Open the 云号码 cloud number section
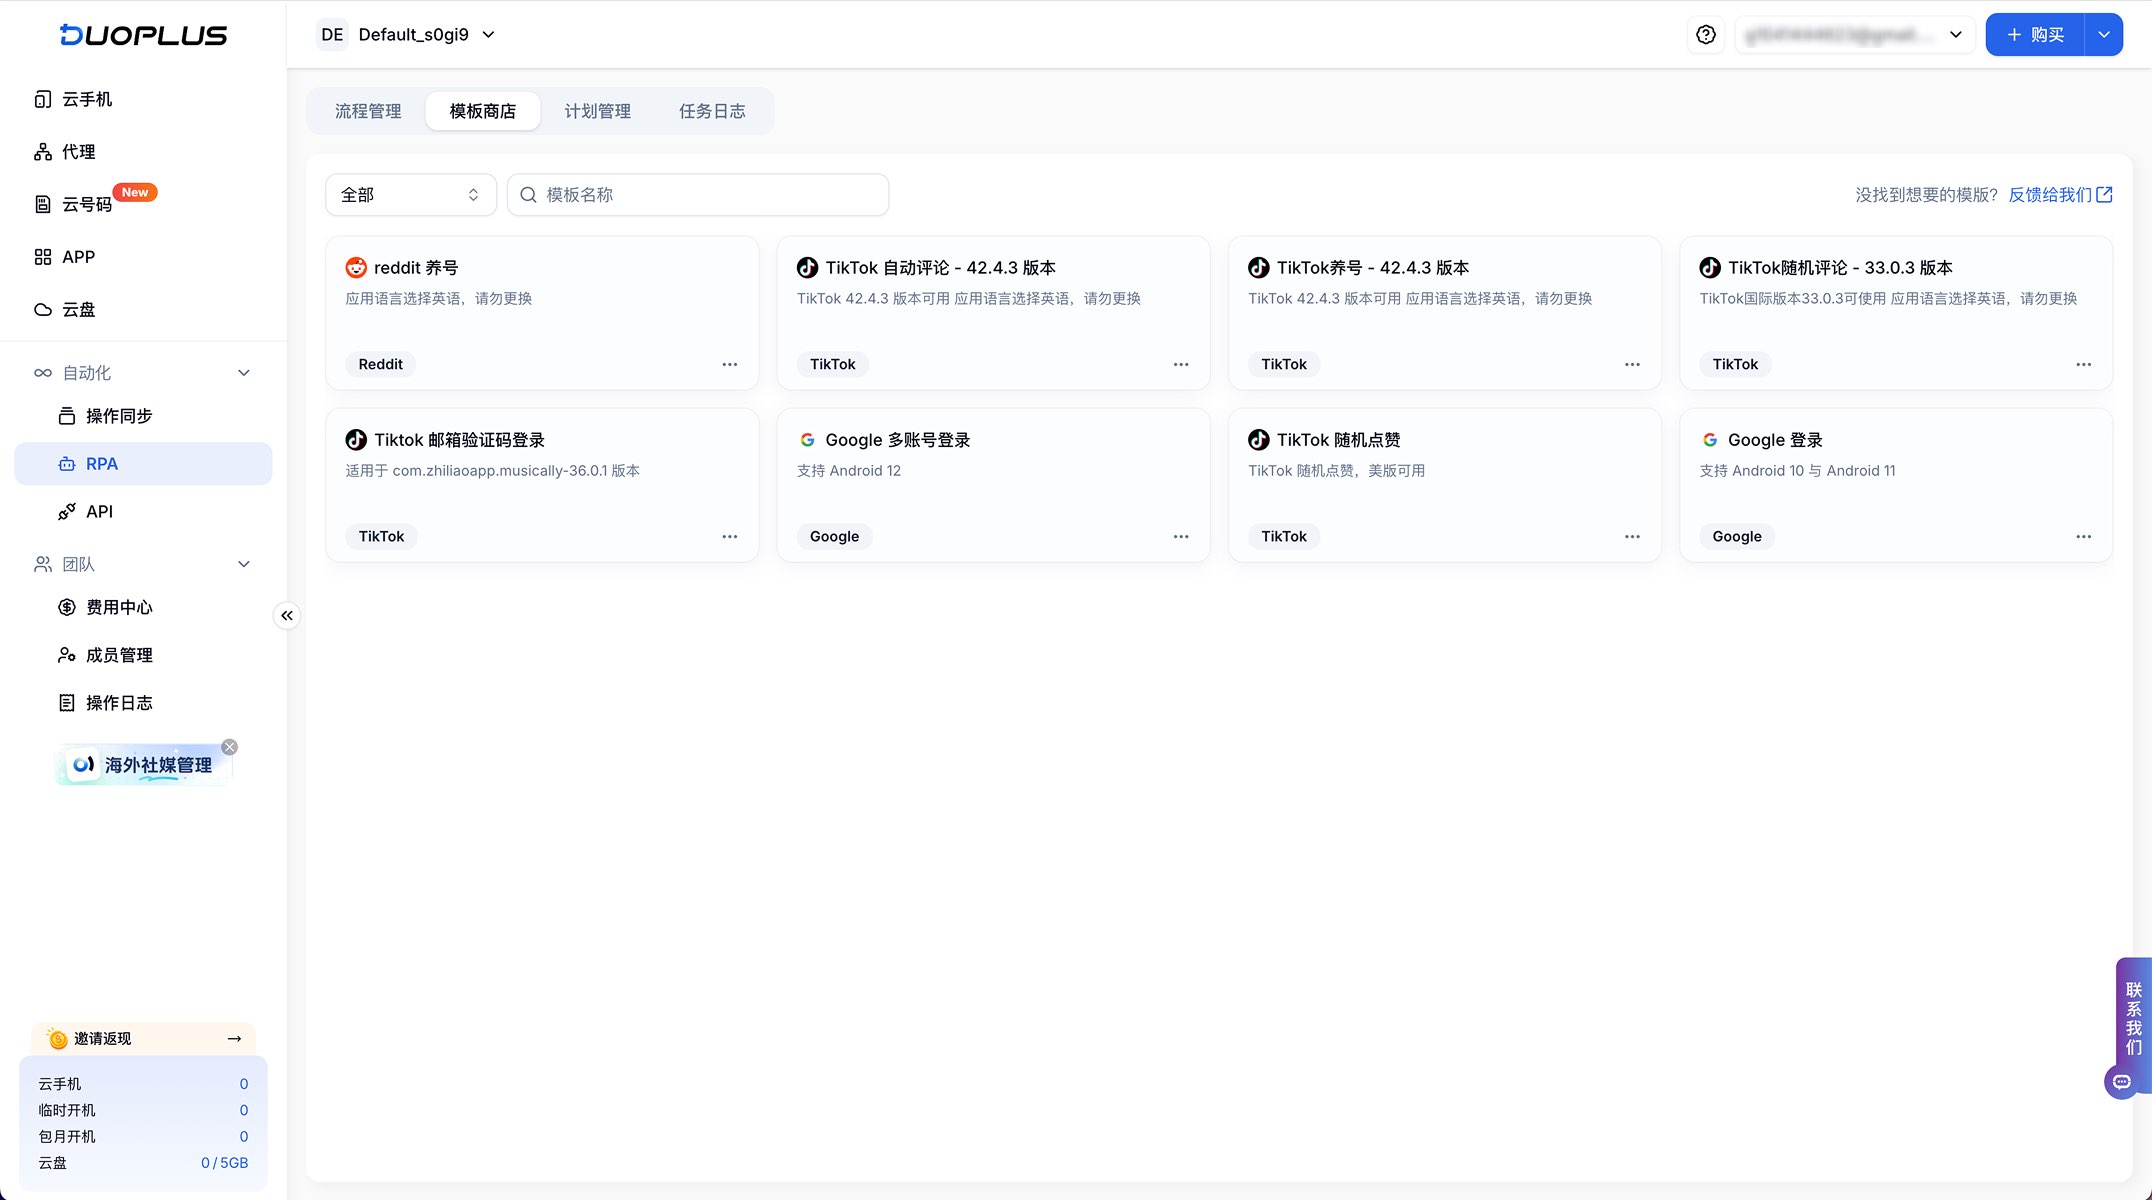 click(143, 204)
